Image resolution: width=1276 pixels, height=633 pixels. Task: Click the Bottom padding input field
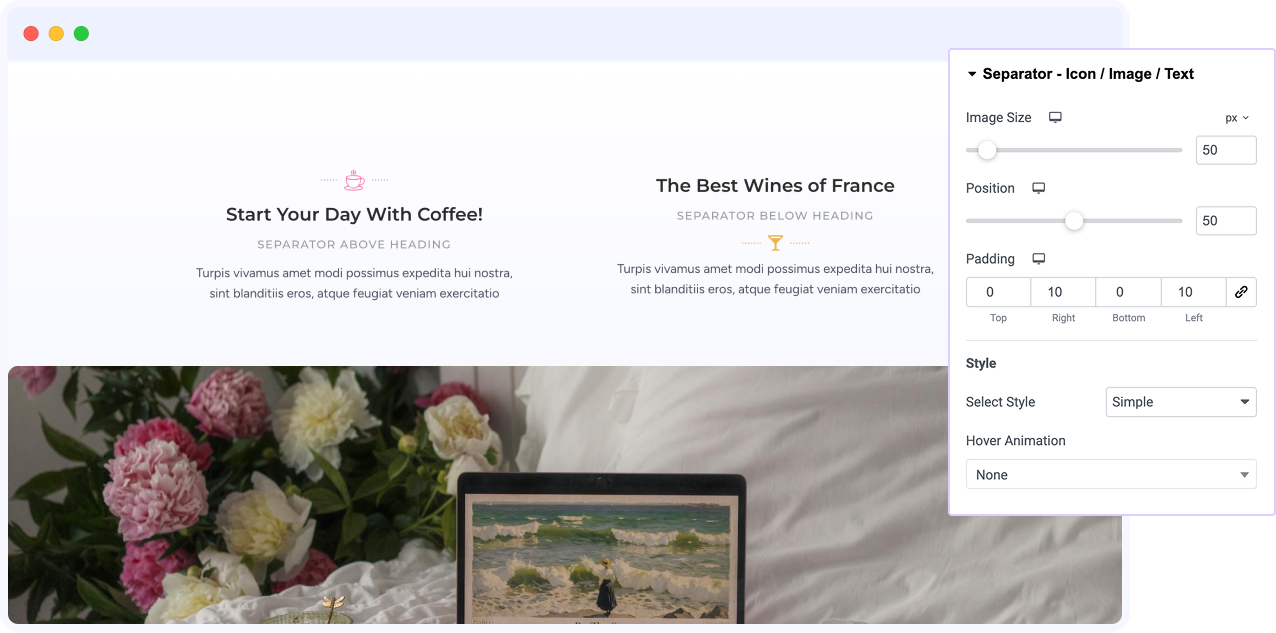point(1128,292)
